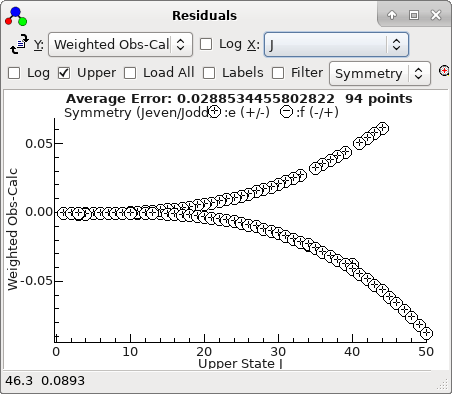452x394 pixels.
Task: Click the red target icon beside Symmetry
Action: (x=445, y=71)
